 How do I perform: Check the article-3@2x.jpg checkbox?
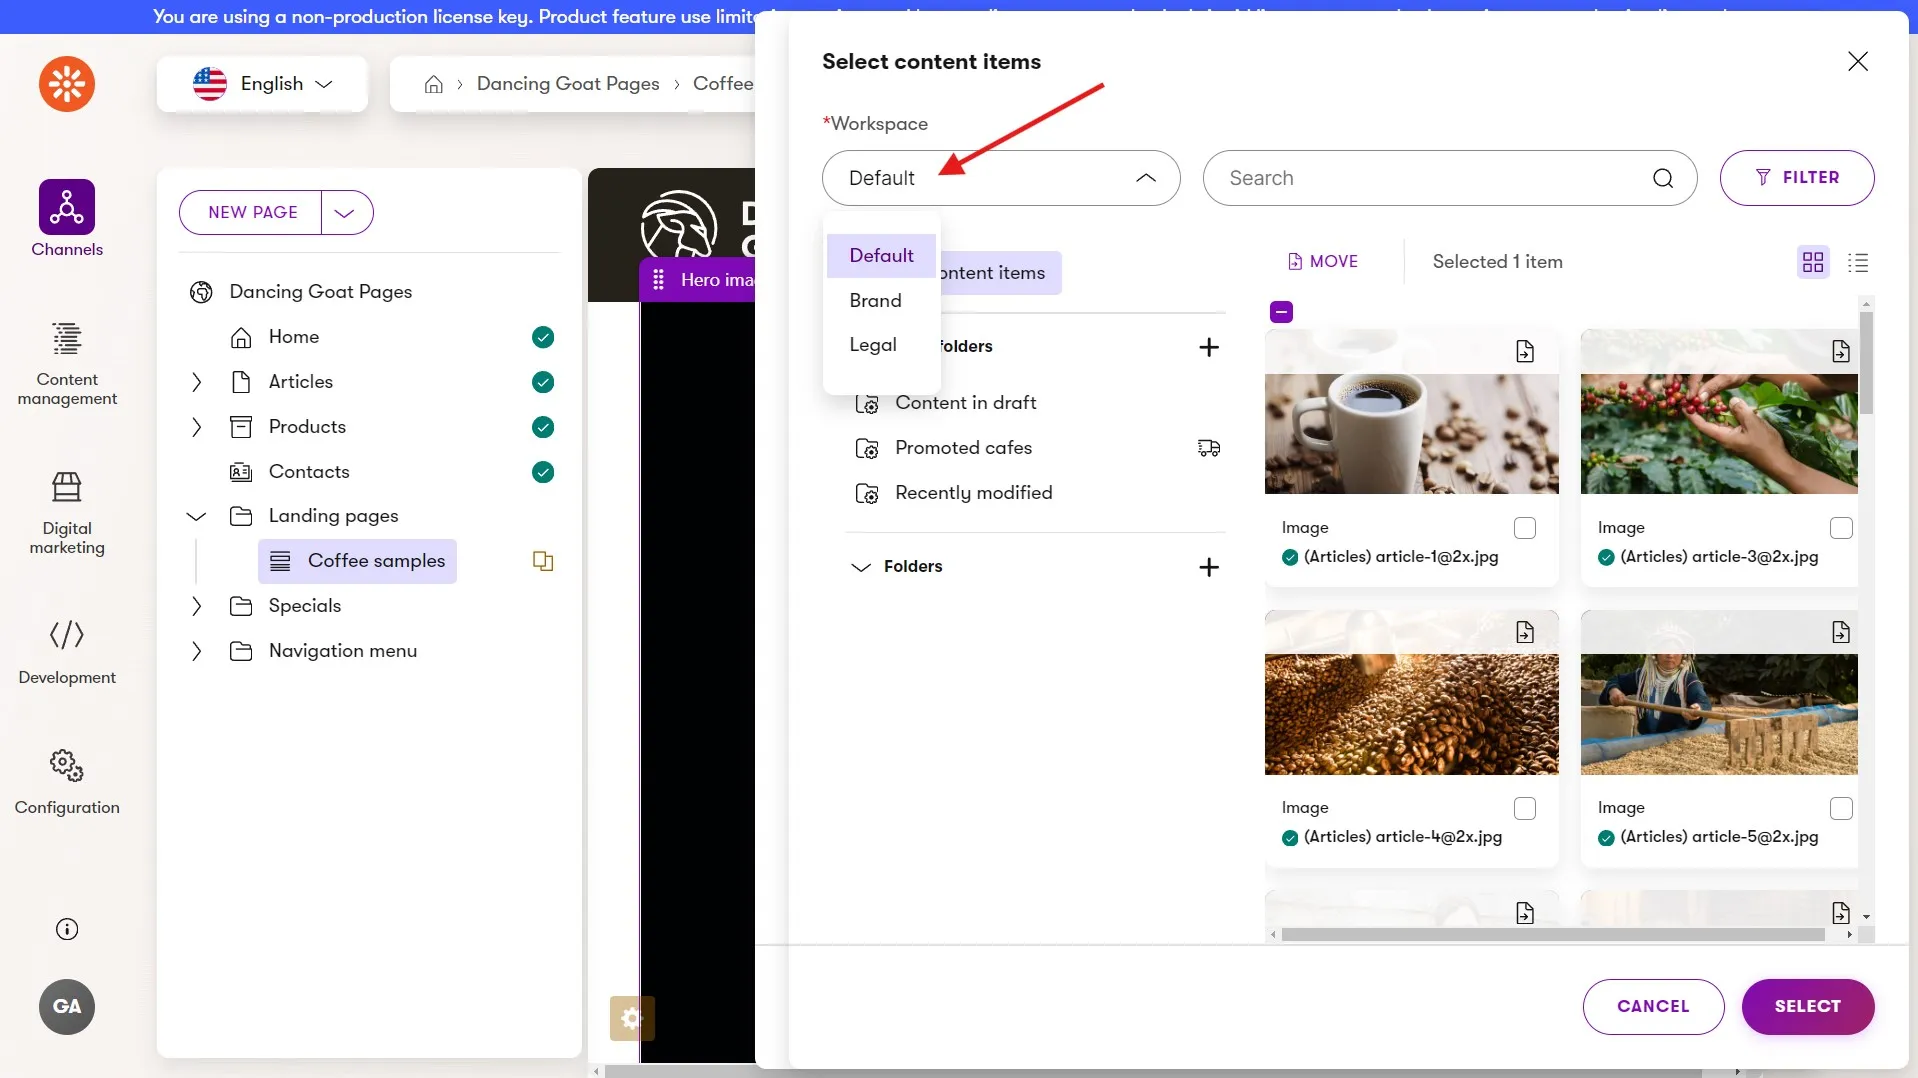[1841, 528]
